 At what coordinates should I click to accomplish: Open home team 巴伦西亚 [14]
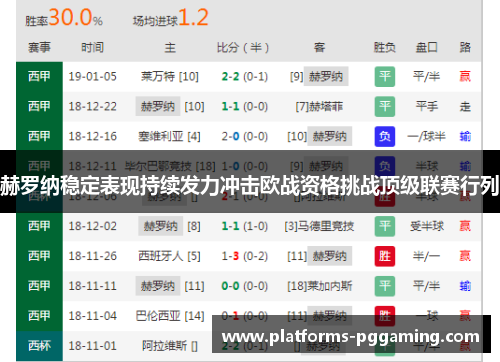170,316
